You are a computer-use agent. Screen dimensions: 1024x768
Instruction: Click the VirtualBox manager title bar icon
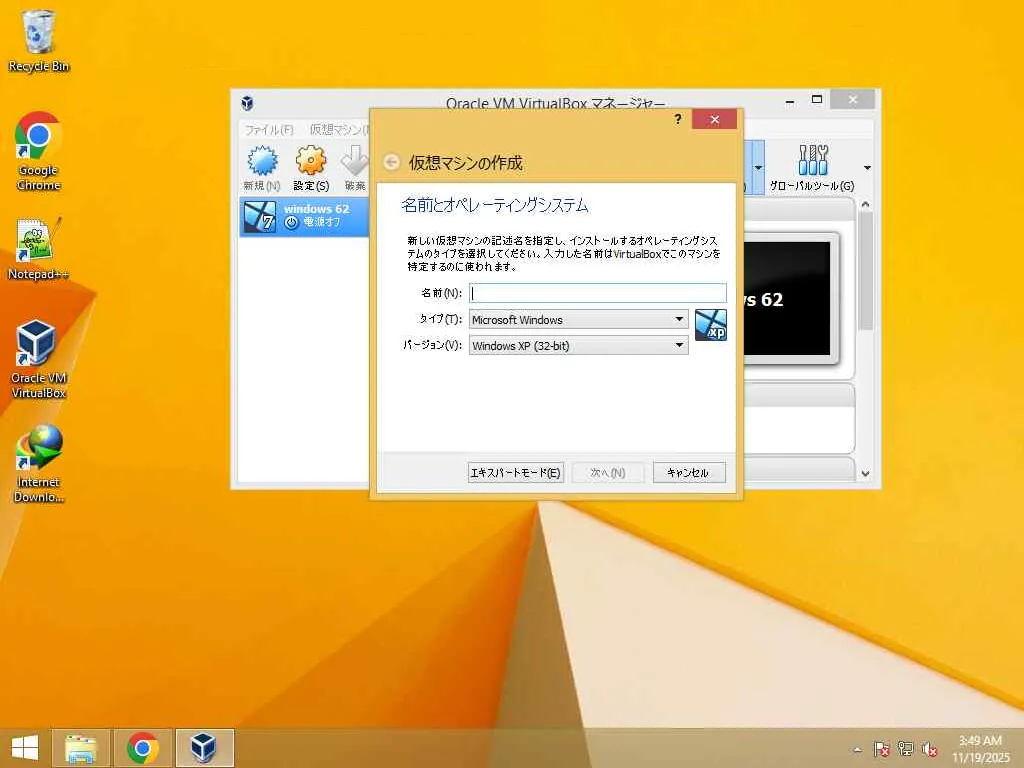[x=247, y=103]
